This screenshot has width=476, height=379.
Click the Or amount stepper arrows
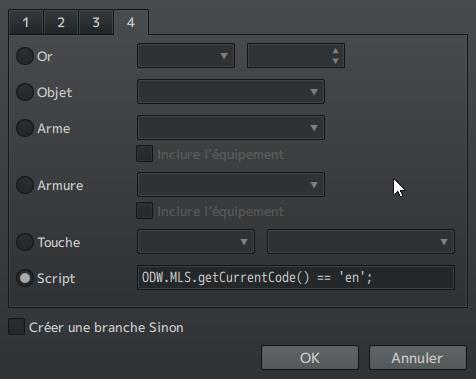[336, 56]
